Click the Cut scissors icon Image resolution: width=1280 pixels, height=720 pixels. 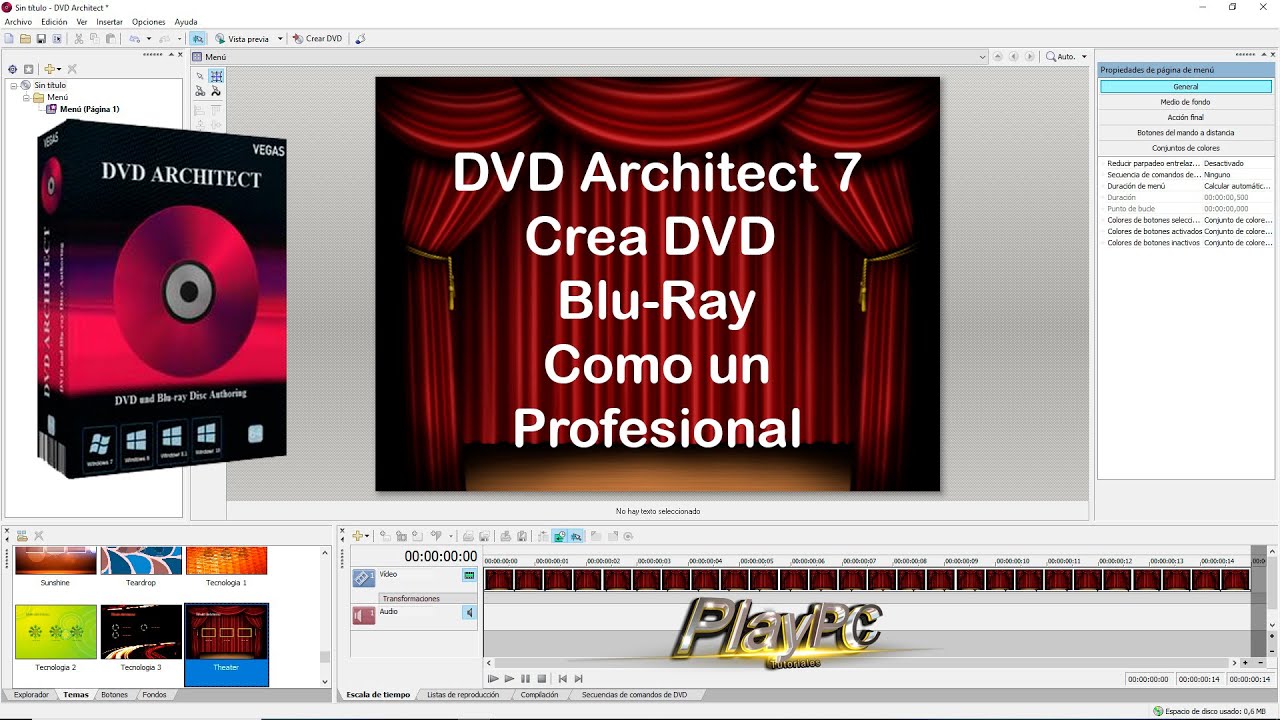(x=79, y=39)
